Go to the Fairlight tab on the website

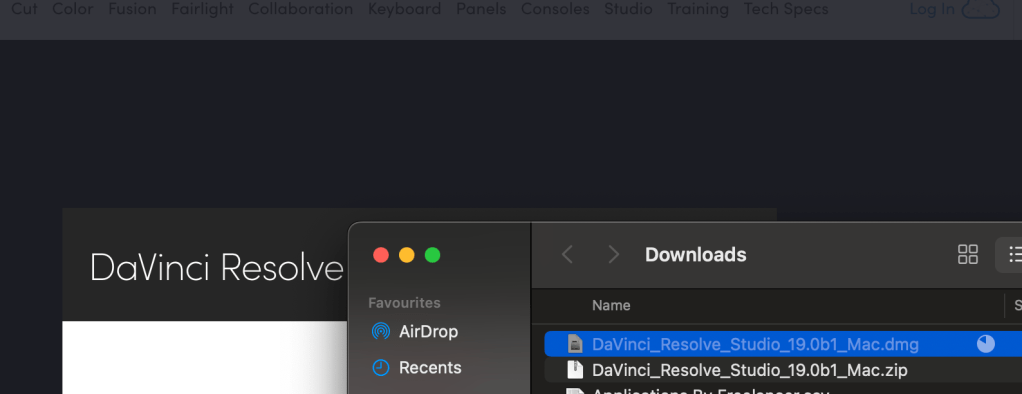tap(202, 8)
